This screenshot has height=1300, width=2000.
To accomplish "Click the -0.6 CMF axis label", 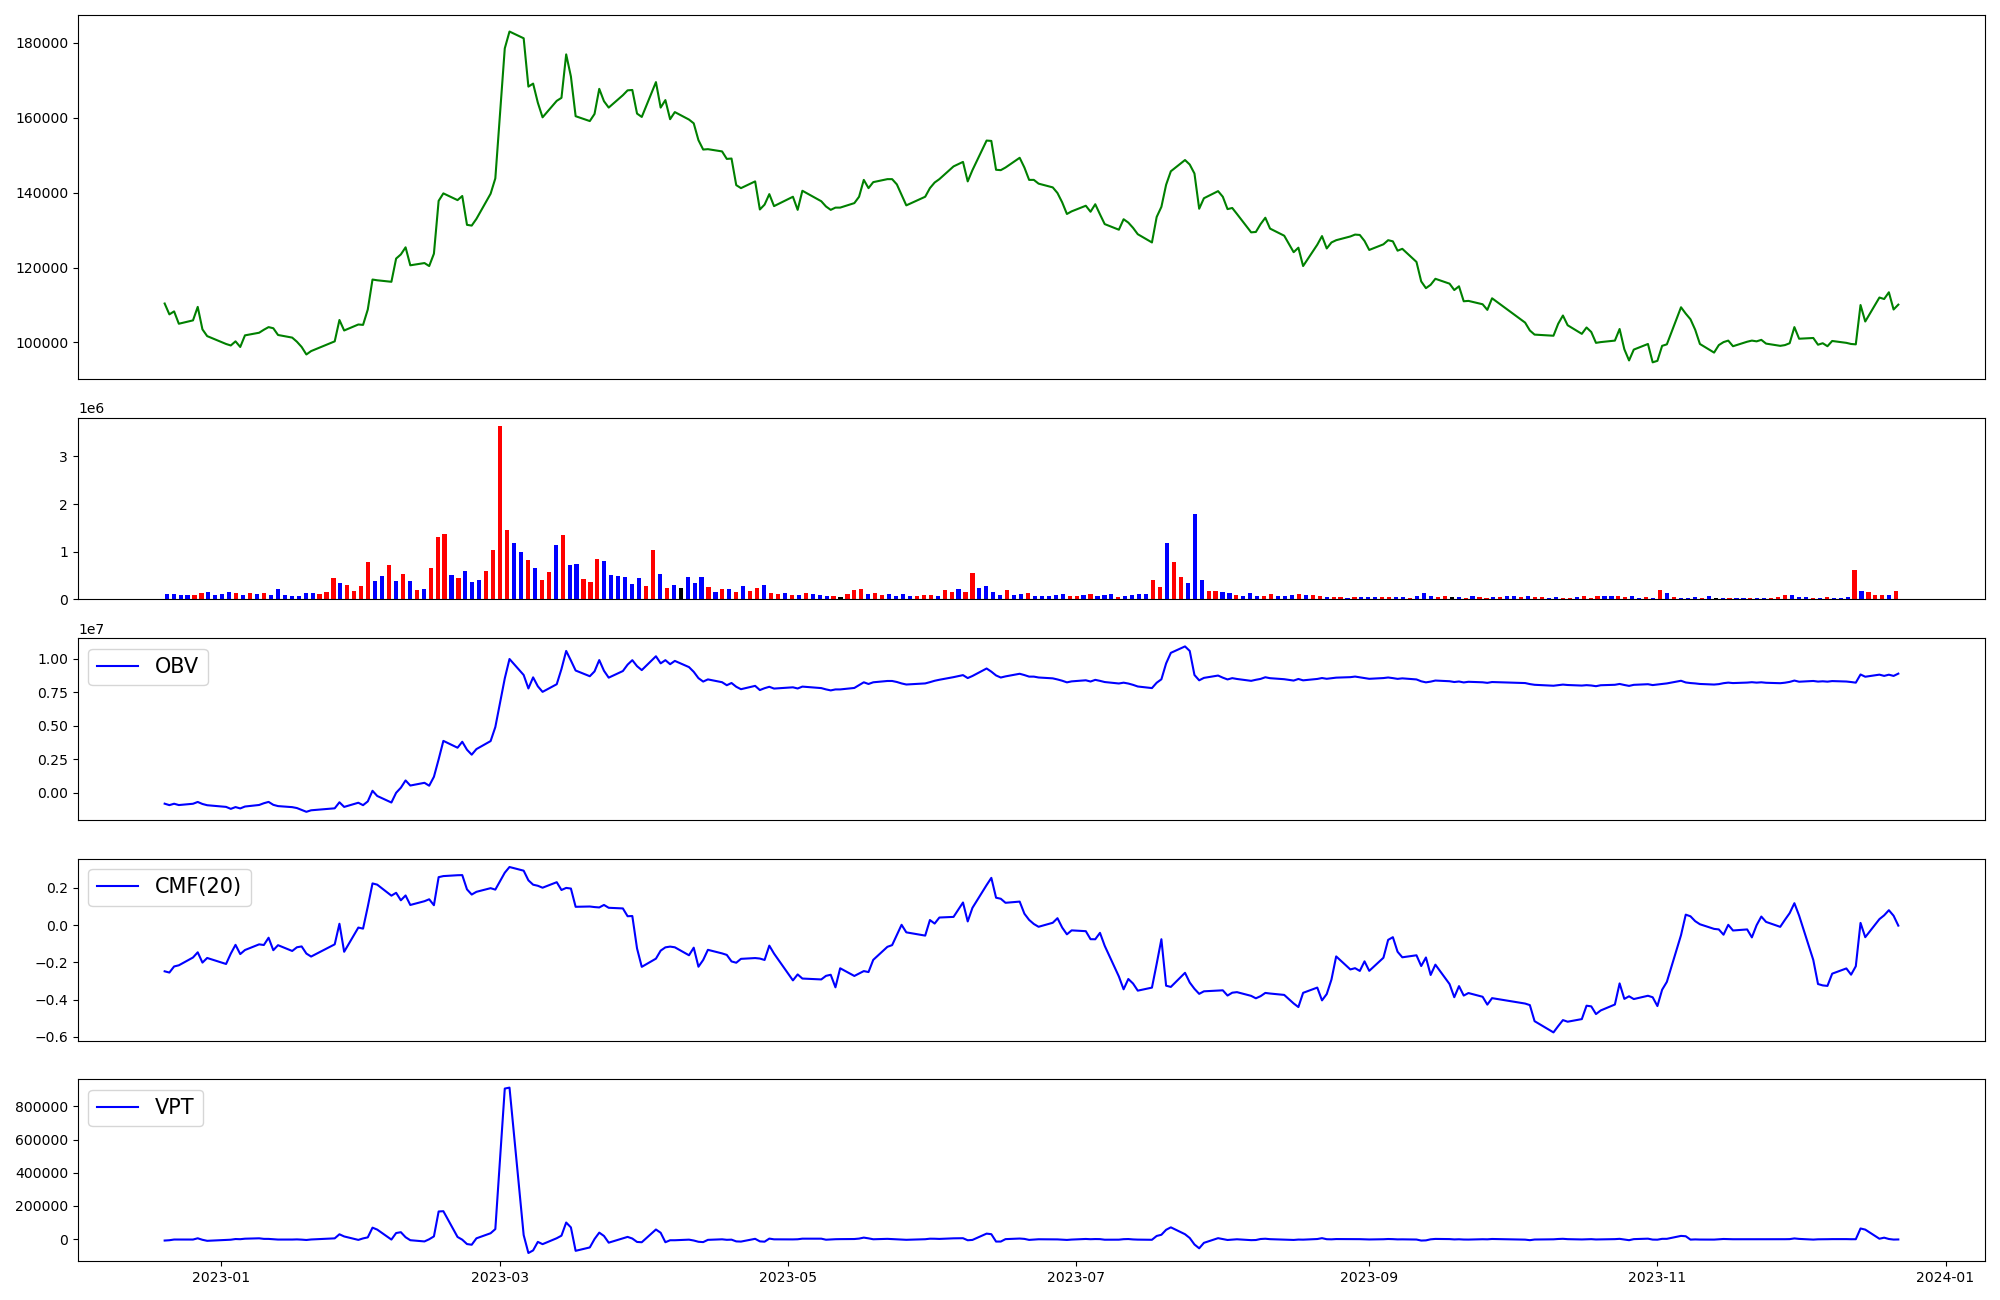I will pyautogui.click(x=50, y=1037).
